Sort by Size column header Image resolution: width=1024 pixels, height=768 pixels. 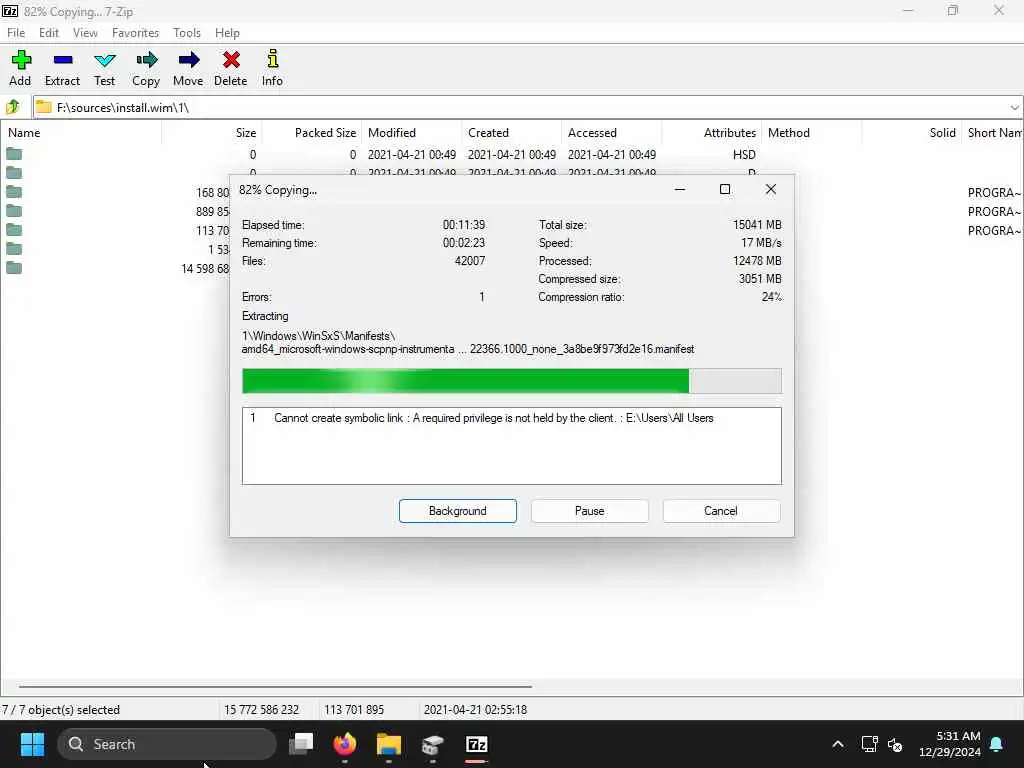(212, 133)
